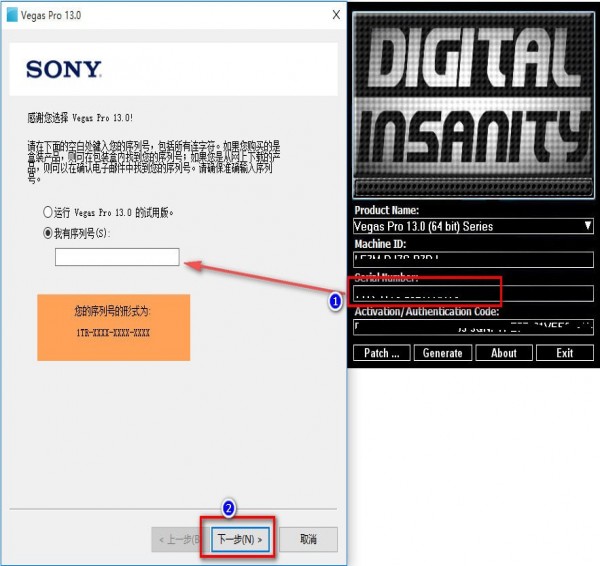This screenshot has width=600, height=566.
Task: Click the 感谢您选择 Vegas Pro 13.0! text
Action: point(80,118)
